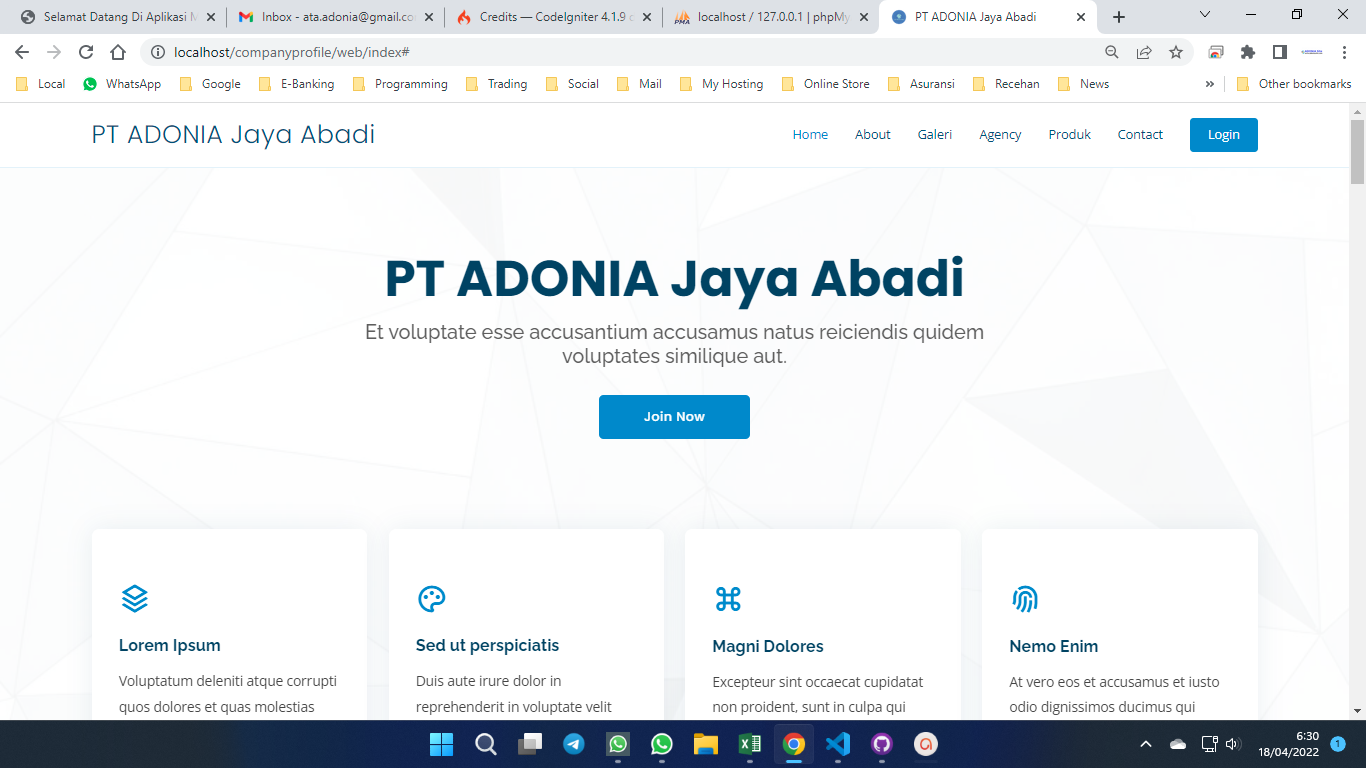1366x768 pixels.
Task: Open the tab search dropdown arrow
Action: click(1204, 15)
